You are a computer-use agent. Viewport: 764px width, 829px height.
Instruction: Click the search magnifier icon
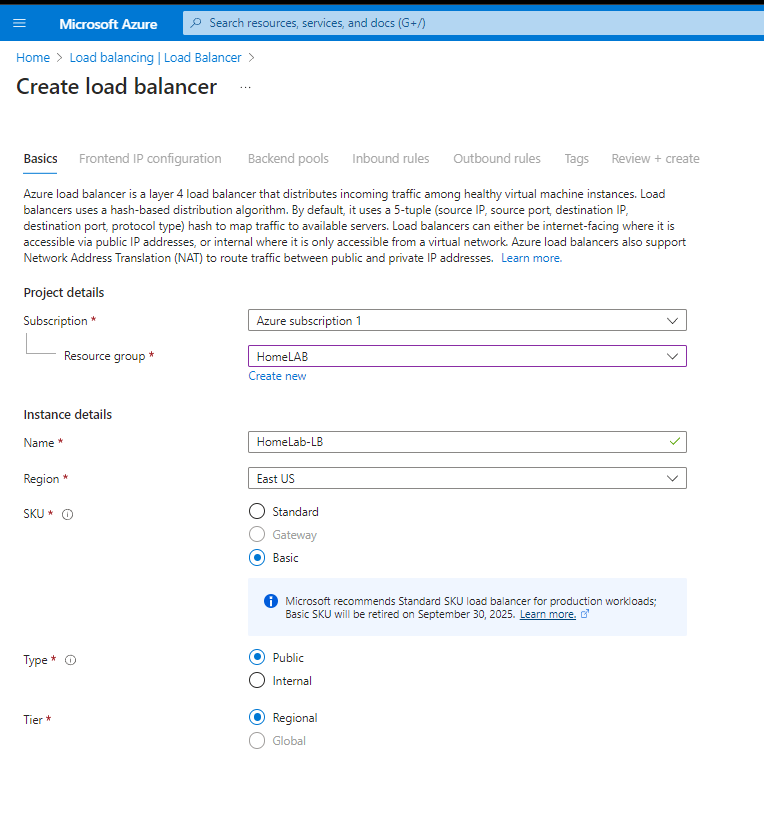tap(196, 23)
